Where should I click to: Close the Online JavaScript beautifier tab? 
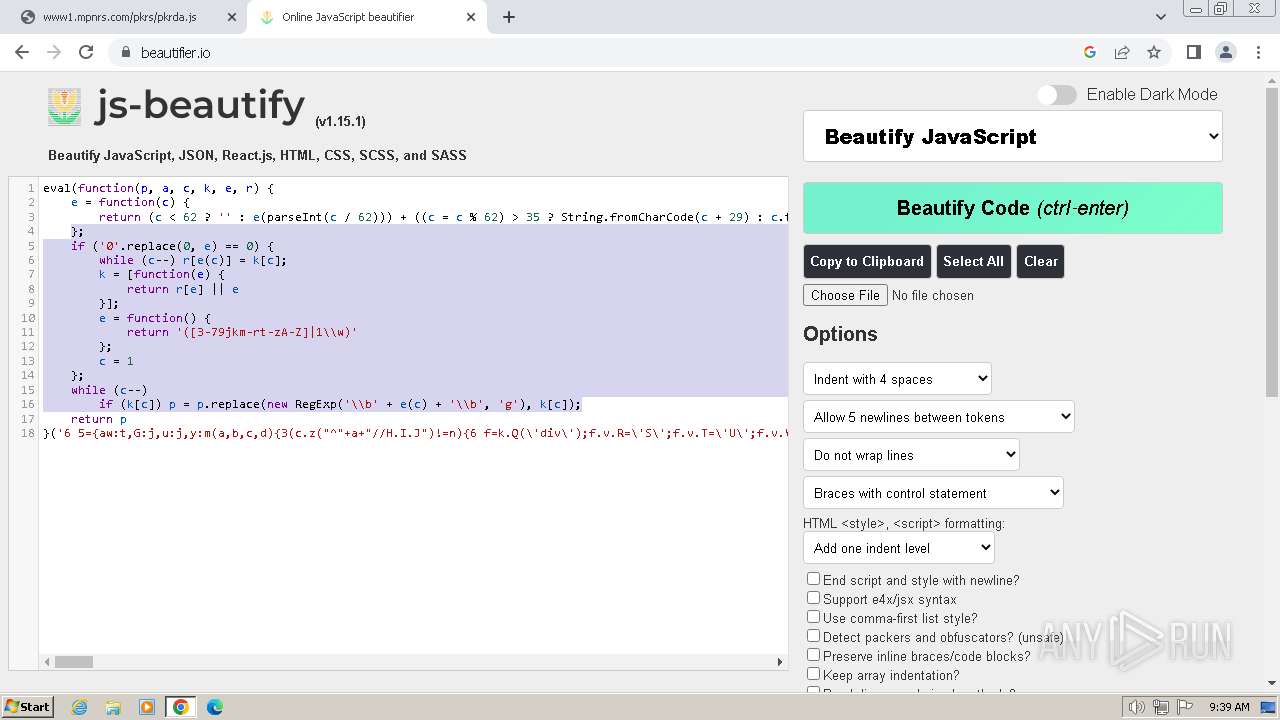(x=473, y=17)
